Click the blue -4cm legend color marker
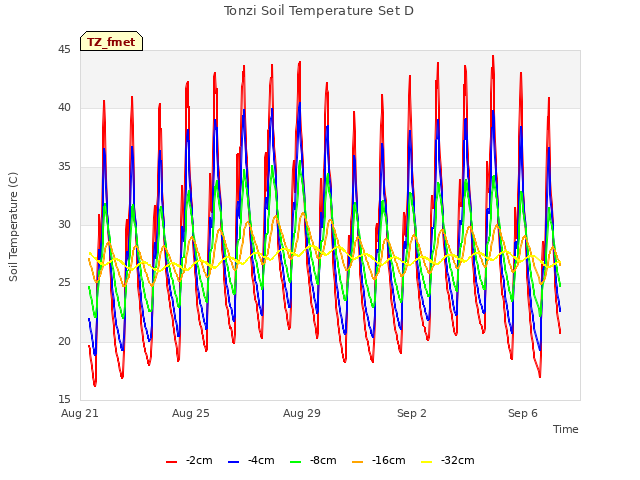Screen dimensions: 640x480 click(233, 462)
